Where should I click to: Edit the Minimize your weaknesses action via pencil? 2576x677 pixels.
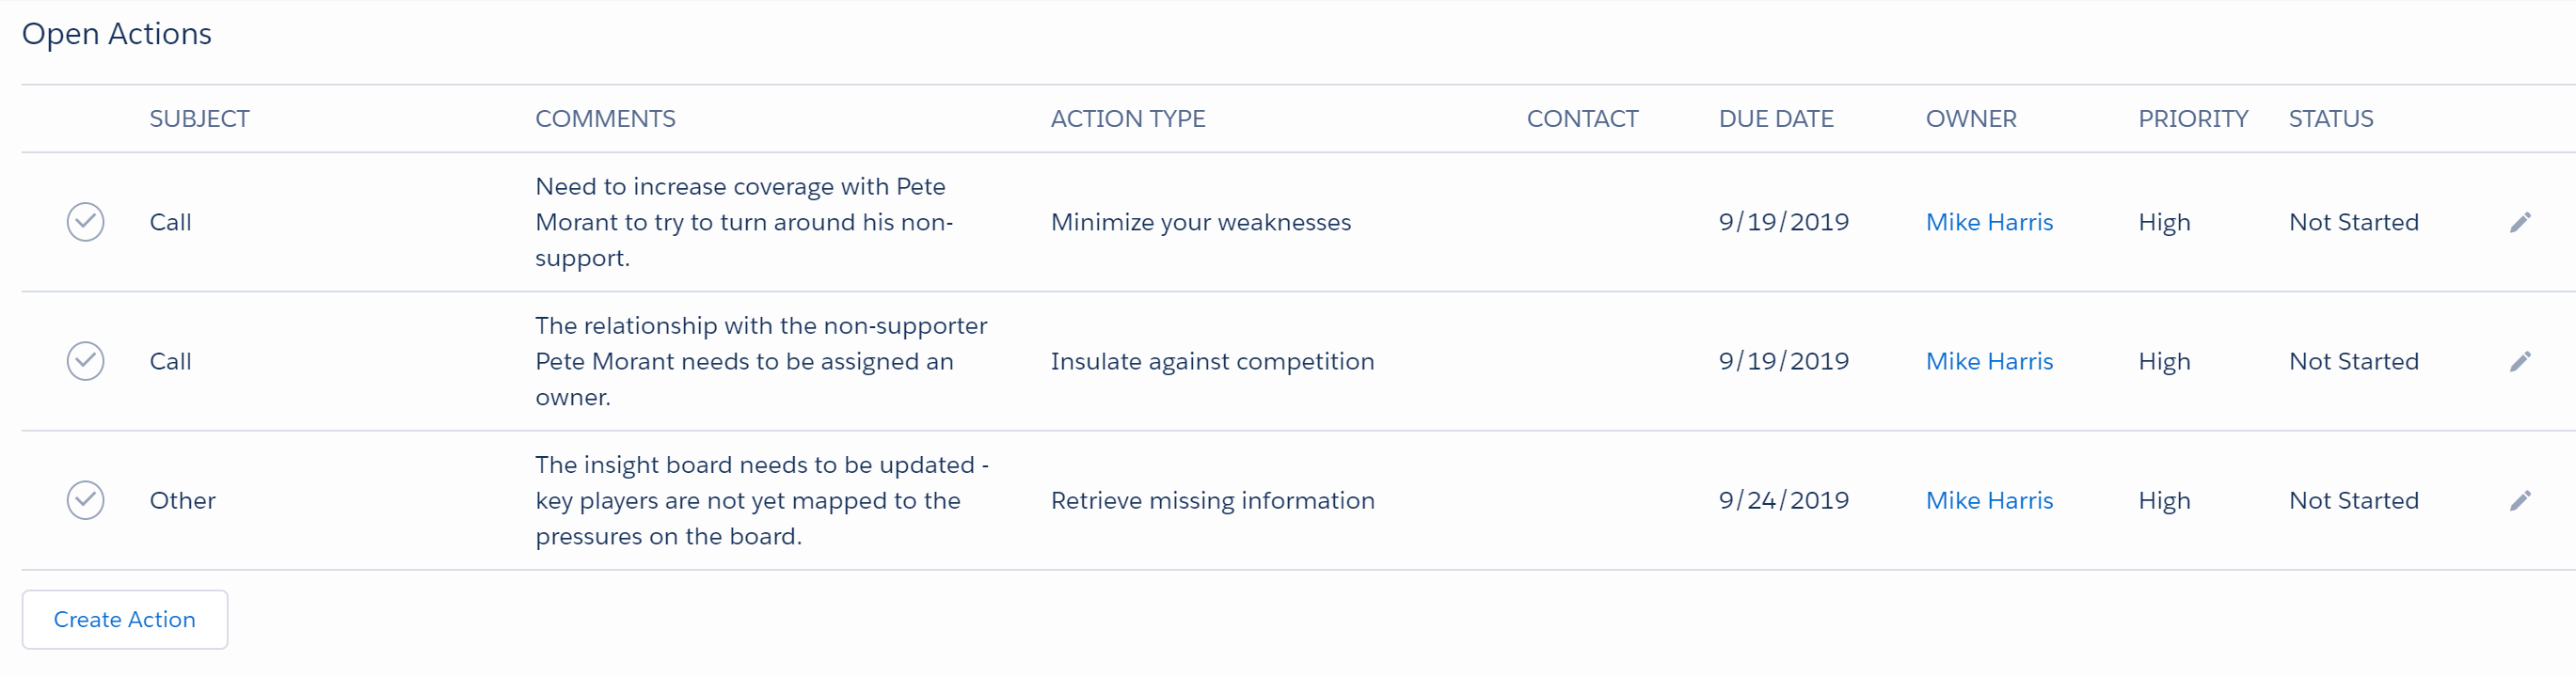[x=2520, y=222]
